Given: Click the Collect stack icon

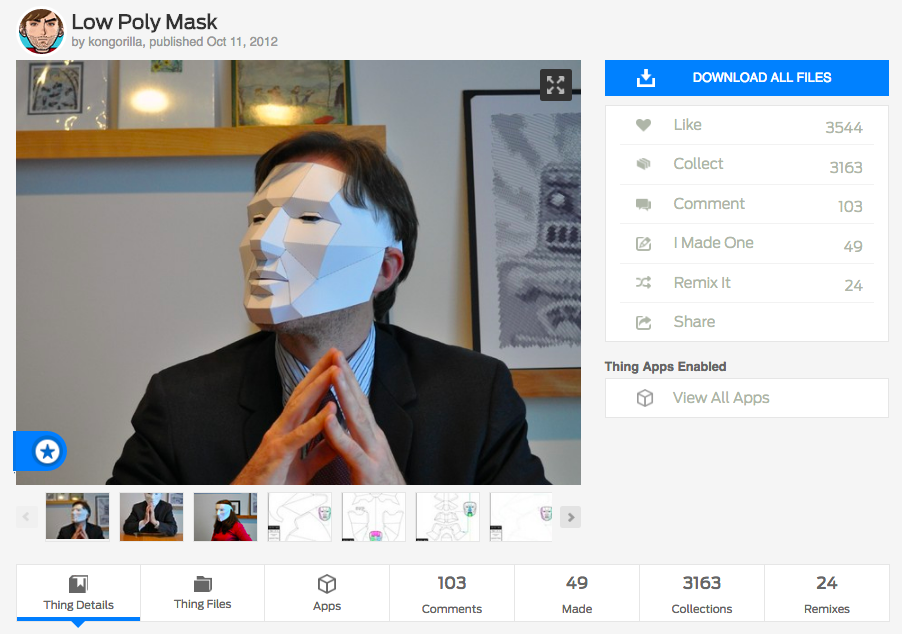Looking at the screenshot, I should [x=643, y=164].
